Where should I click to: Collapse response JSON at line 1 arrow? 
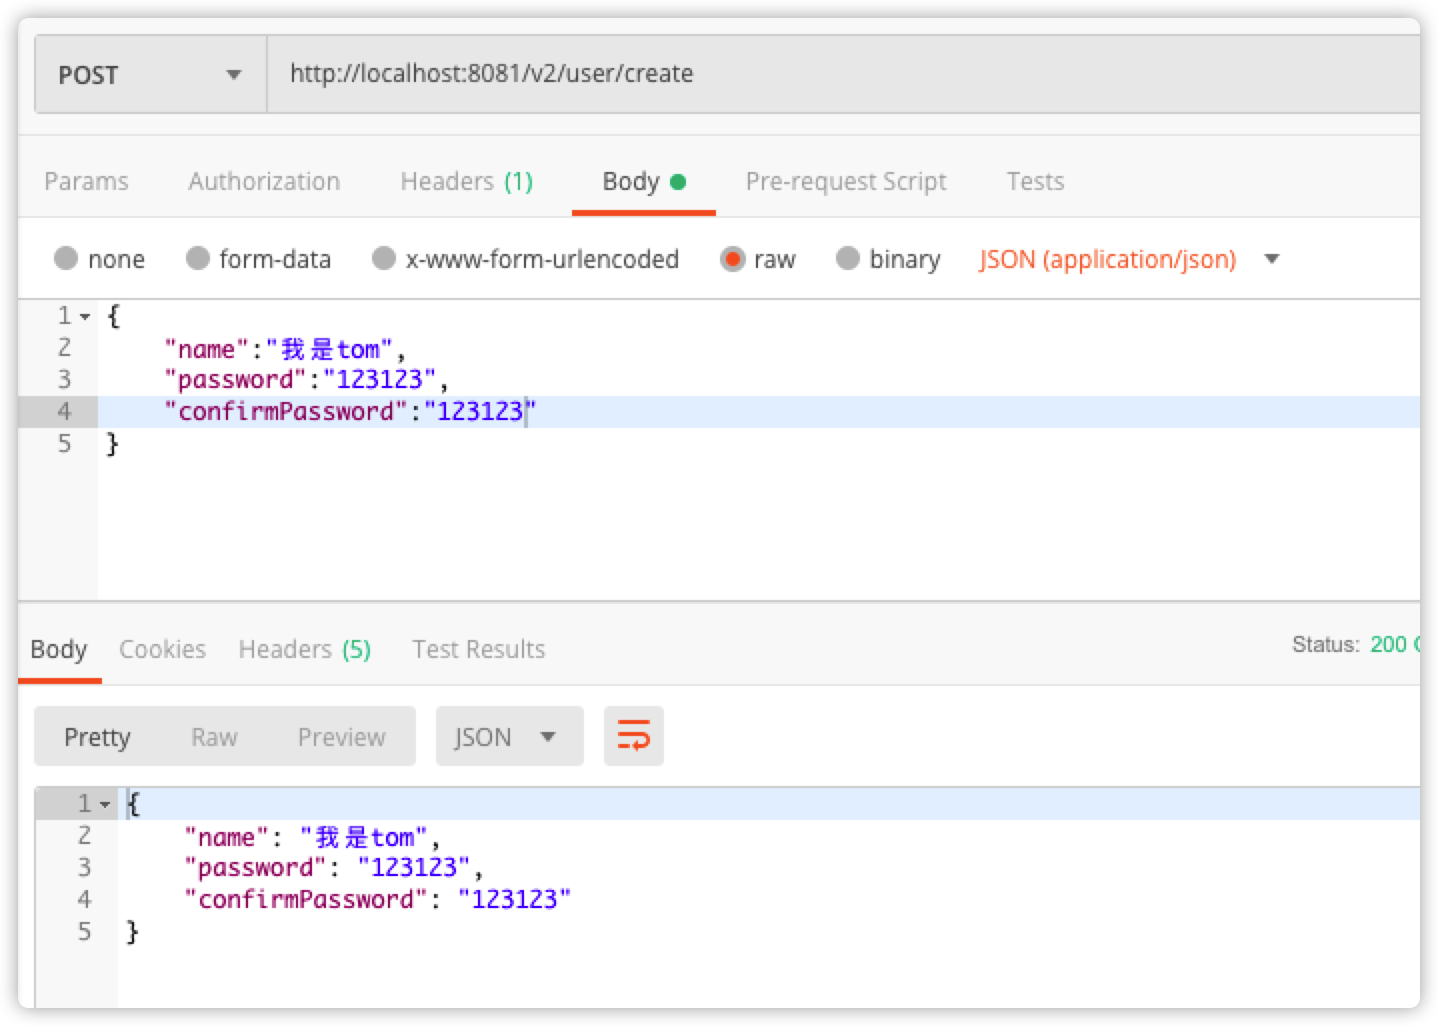(105, 805)
